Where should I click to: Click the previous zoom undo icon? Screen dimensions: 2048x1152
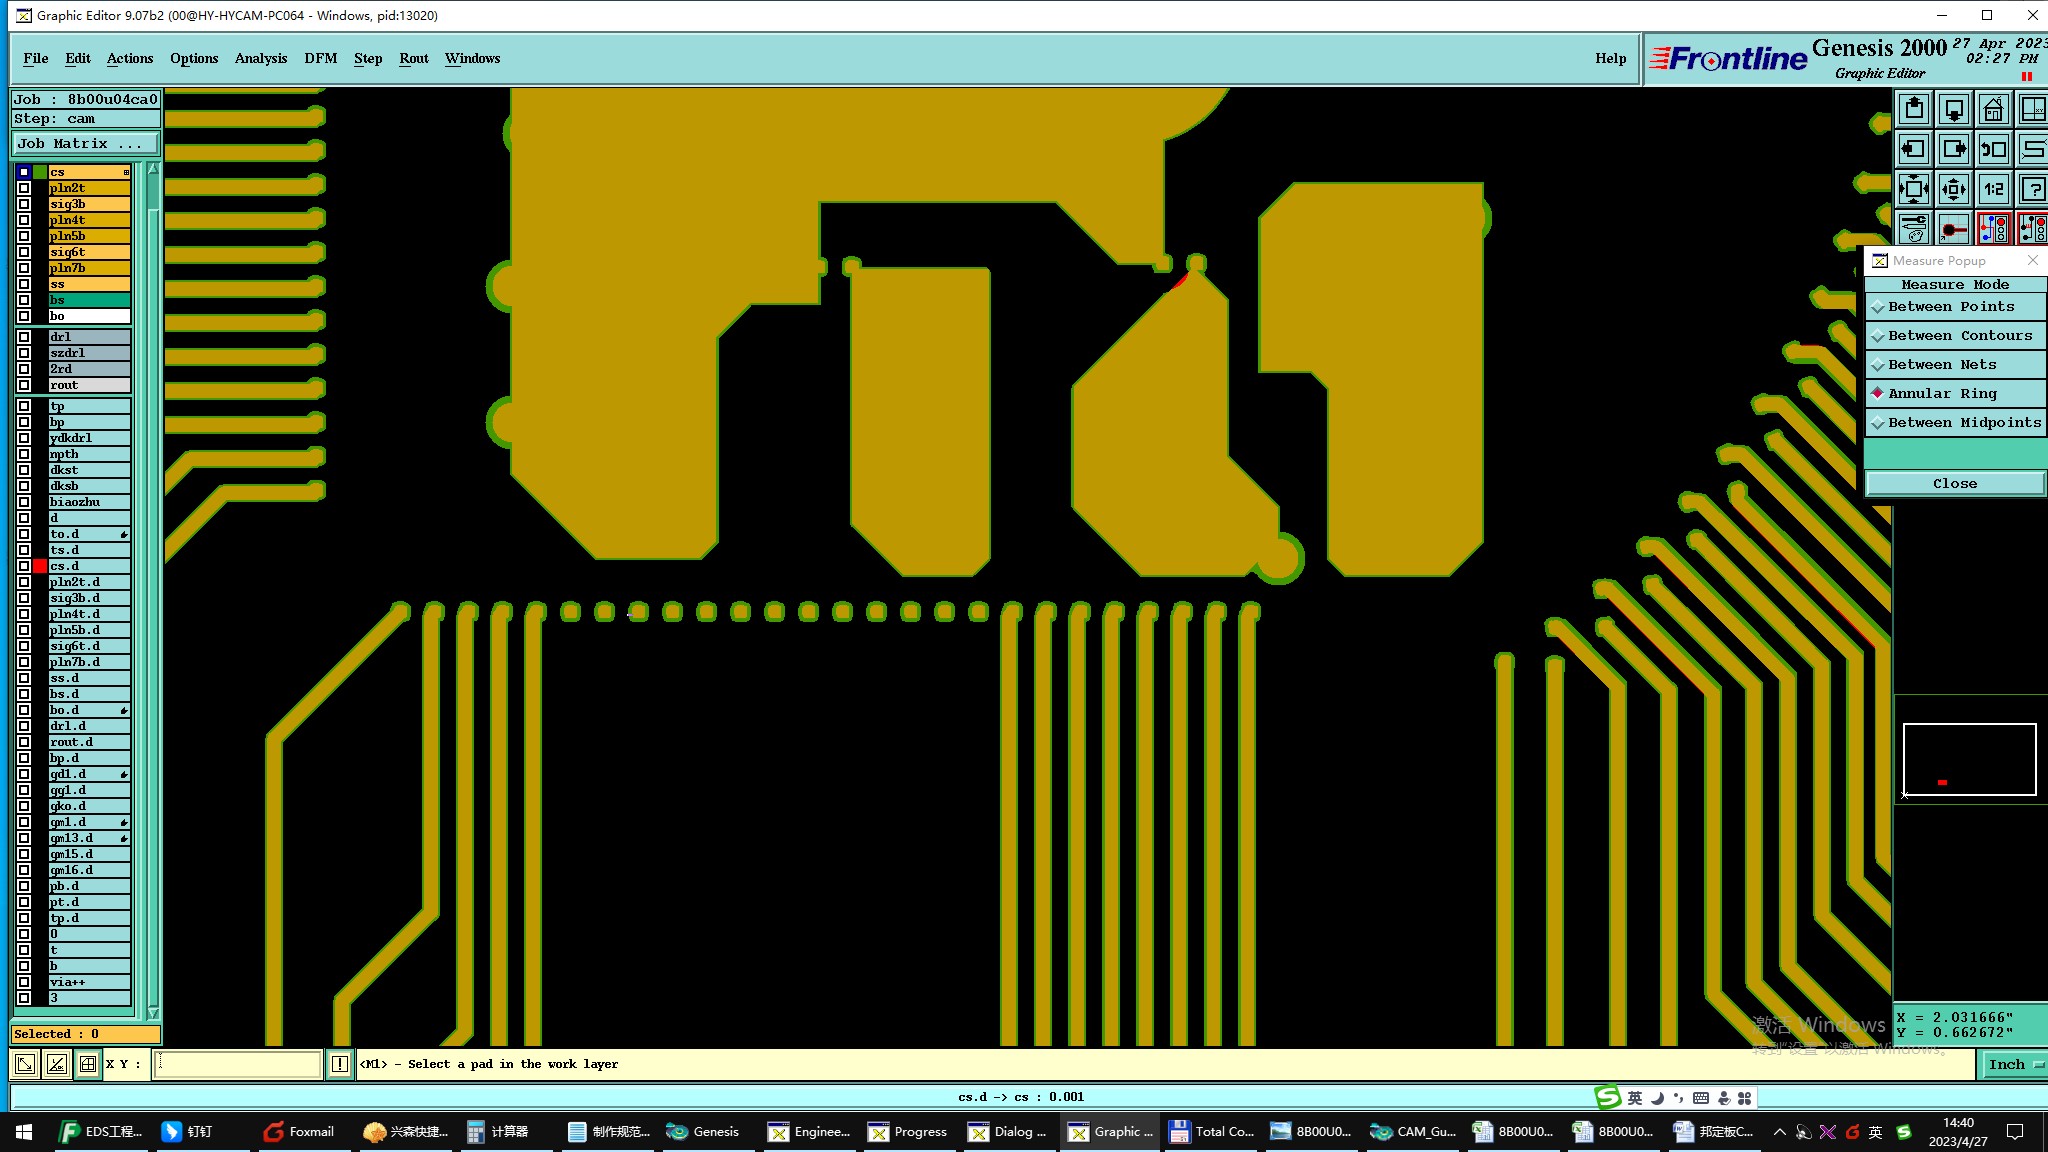click(1993, 149)
